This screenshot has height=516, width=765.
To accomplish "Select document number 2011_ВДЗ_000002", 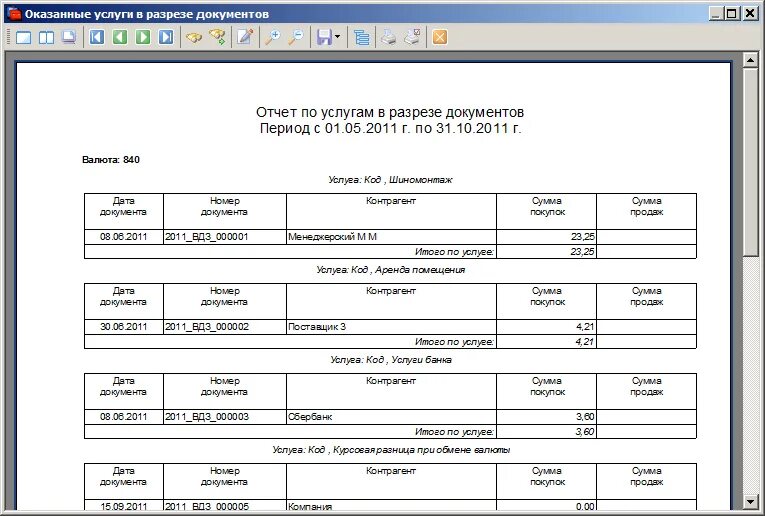I will click(x=207, y=327).
